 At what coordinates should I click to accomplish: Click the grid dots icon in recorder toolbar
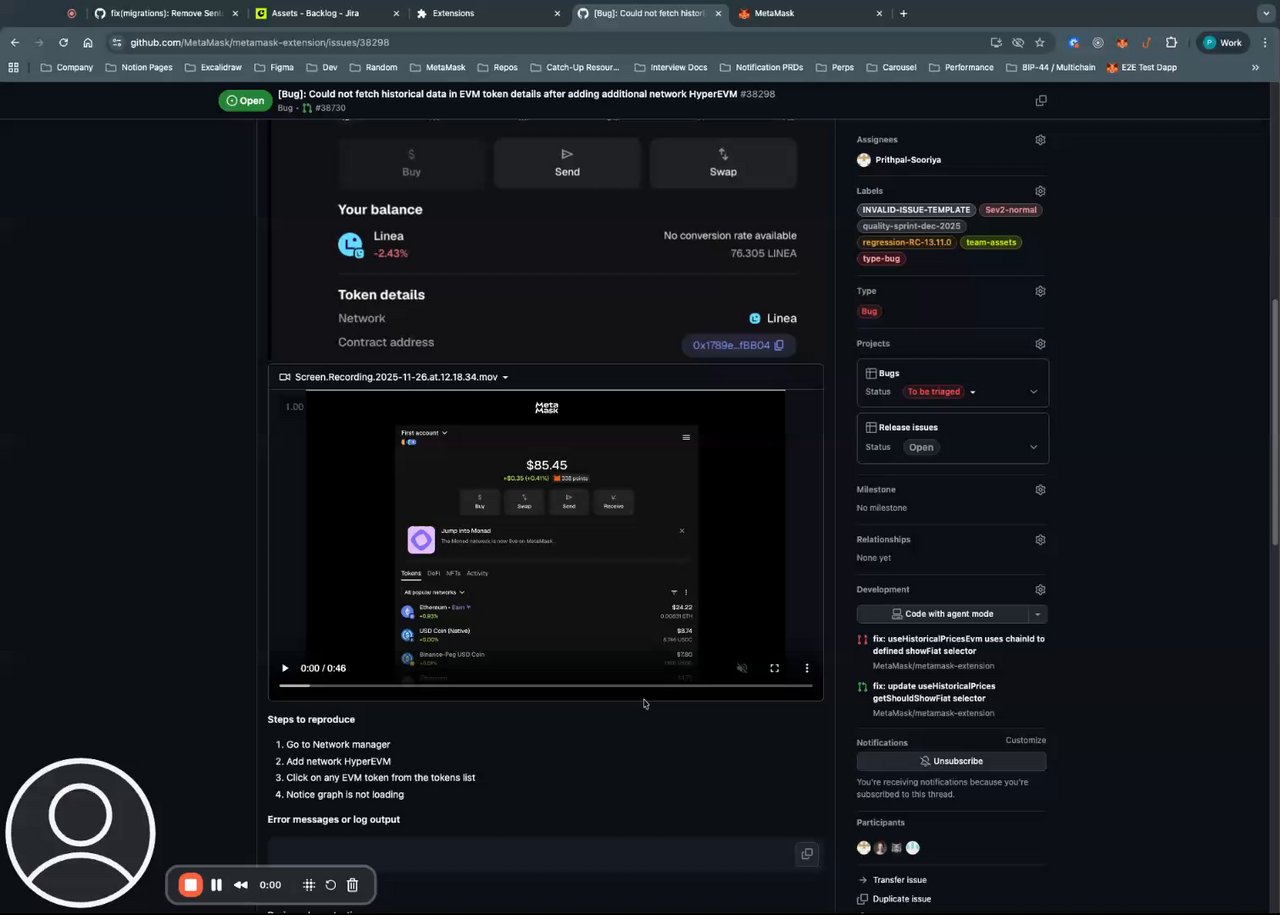pos(309,885)
